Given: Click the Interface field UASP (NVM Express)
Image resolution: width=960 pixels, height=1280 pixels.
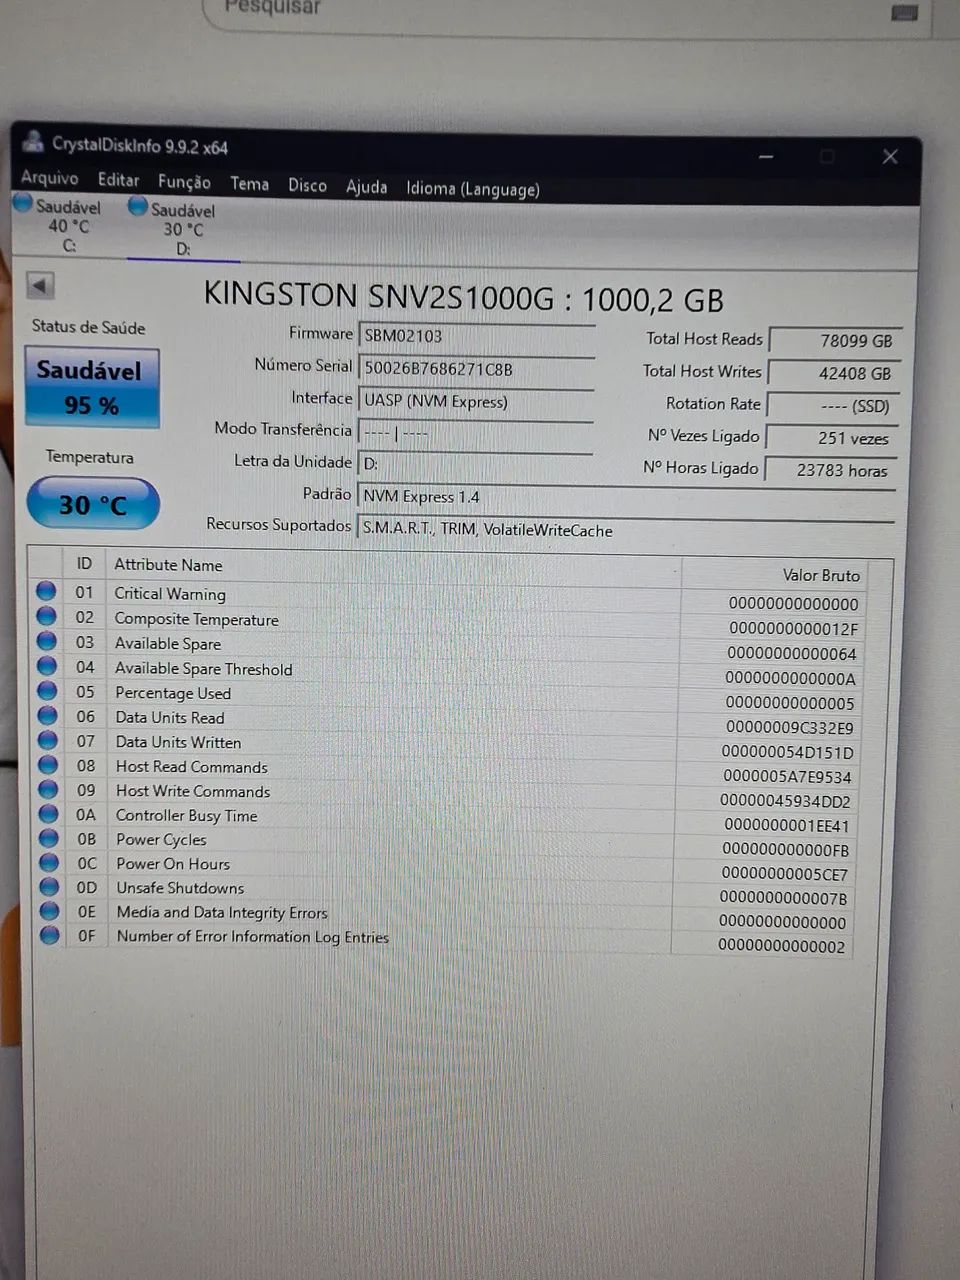Looking at the screenshot, I should tap(476, 401).
